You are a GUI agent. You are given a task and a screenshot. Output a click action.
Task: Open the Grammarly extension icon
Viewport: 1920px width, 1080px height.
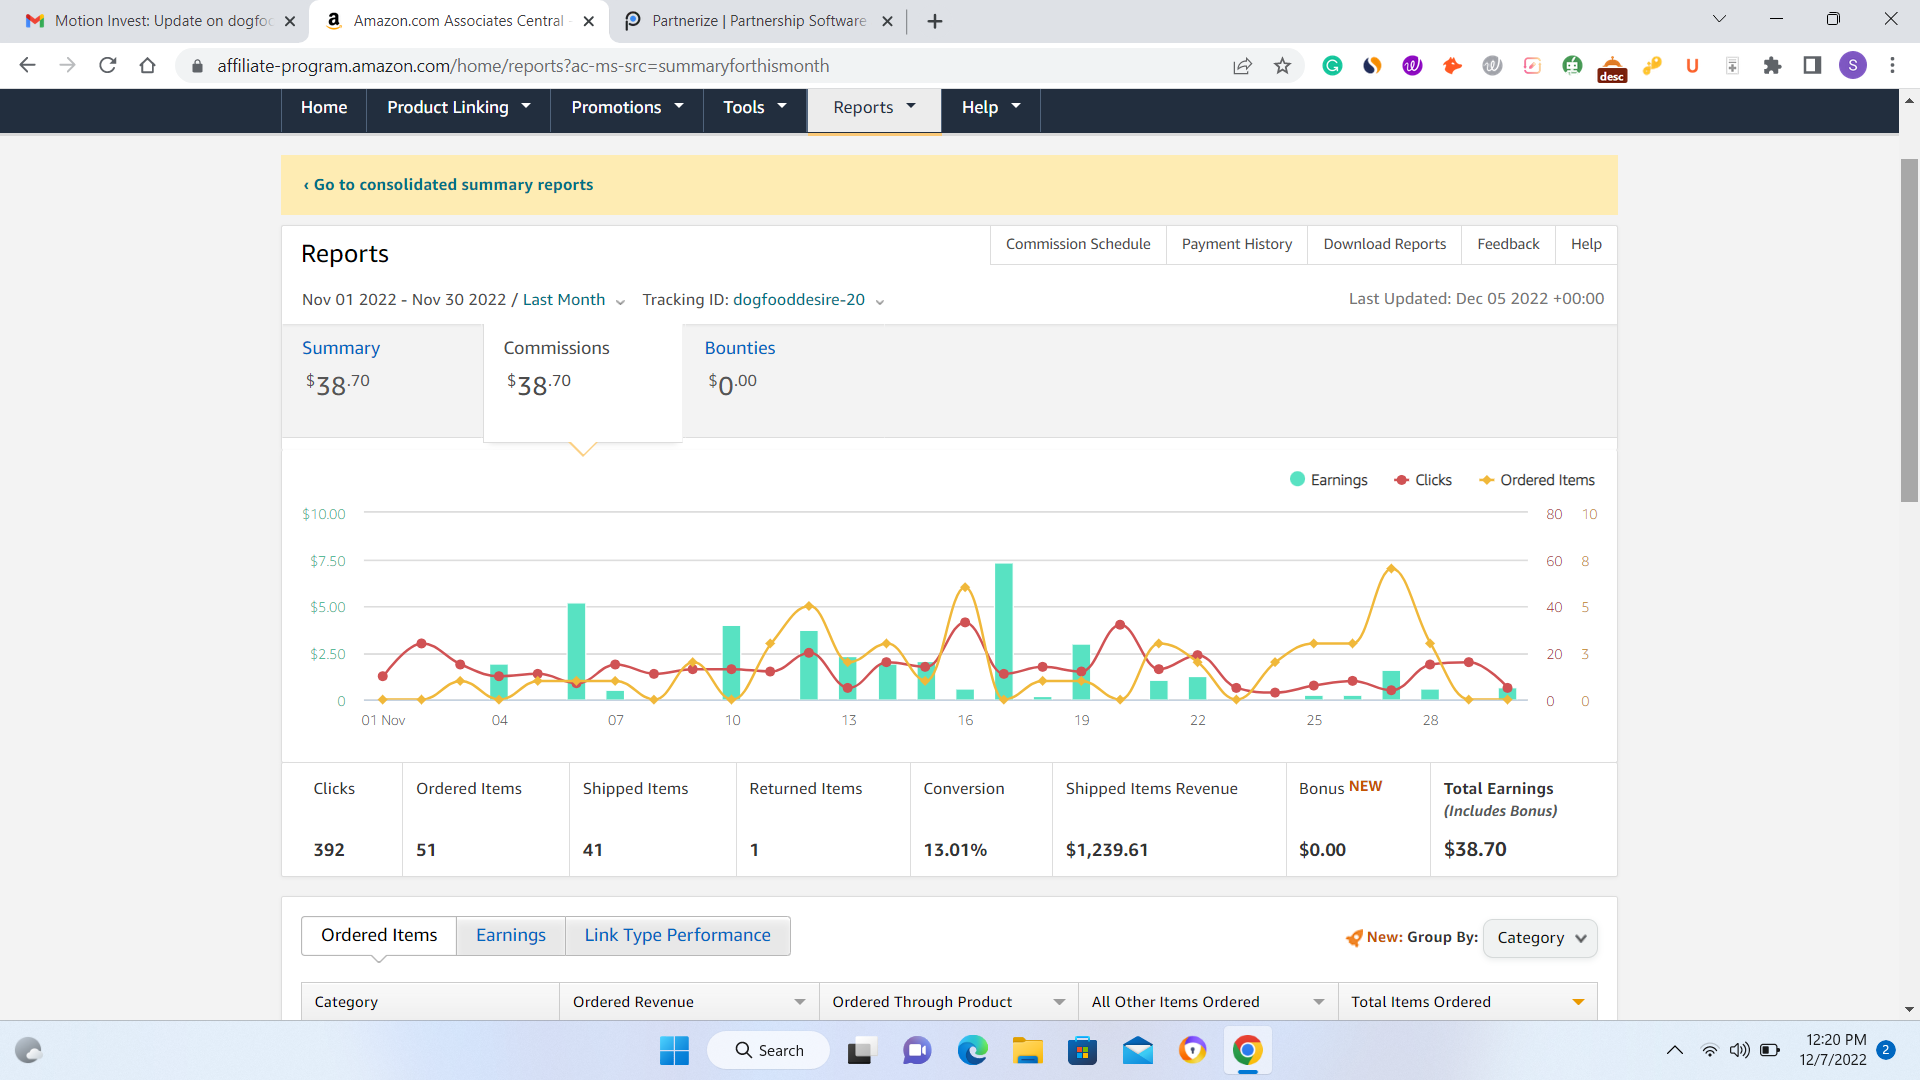pyautogui.click(x=1332, y=66)
